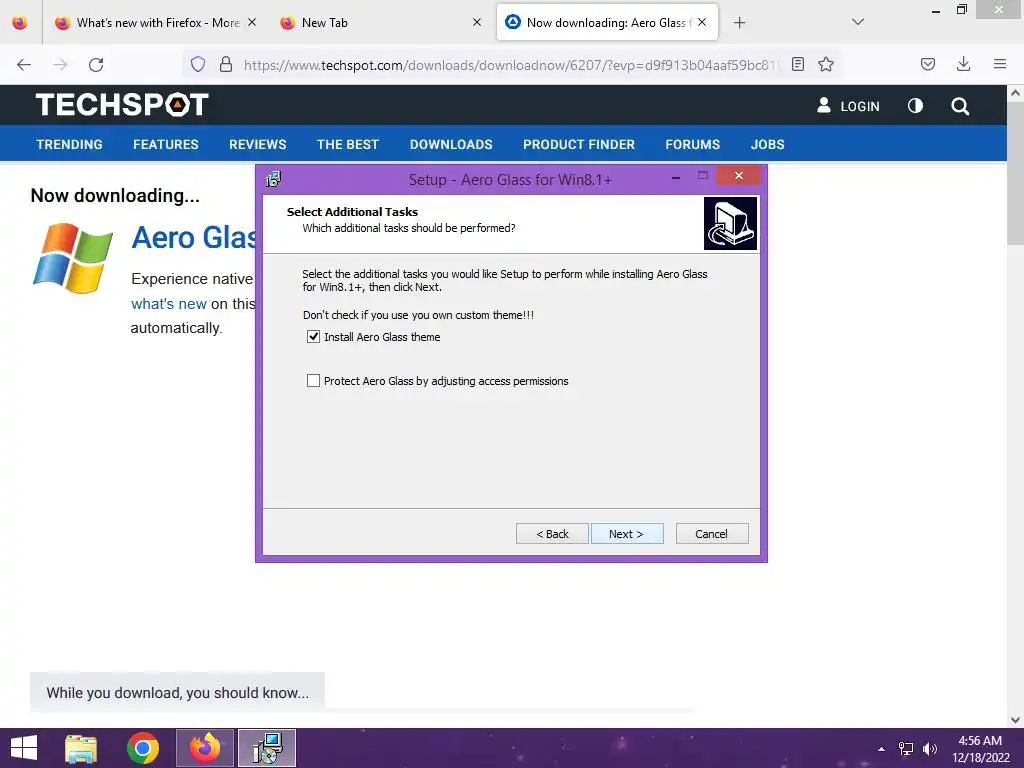Cancel the Aero Glass setup
Image resolution: width=1024 pixels, height=768 pixels.
712,534
